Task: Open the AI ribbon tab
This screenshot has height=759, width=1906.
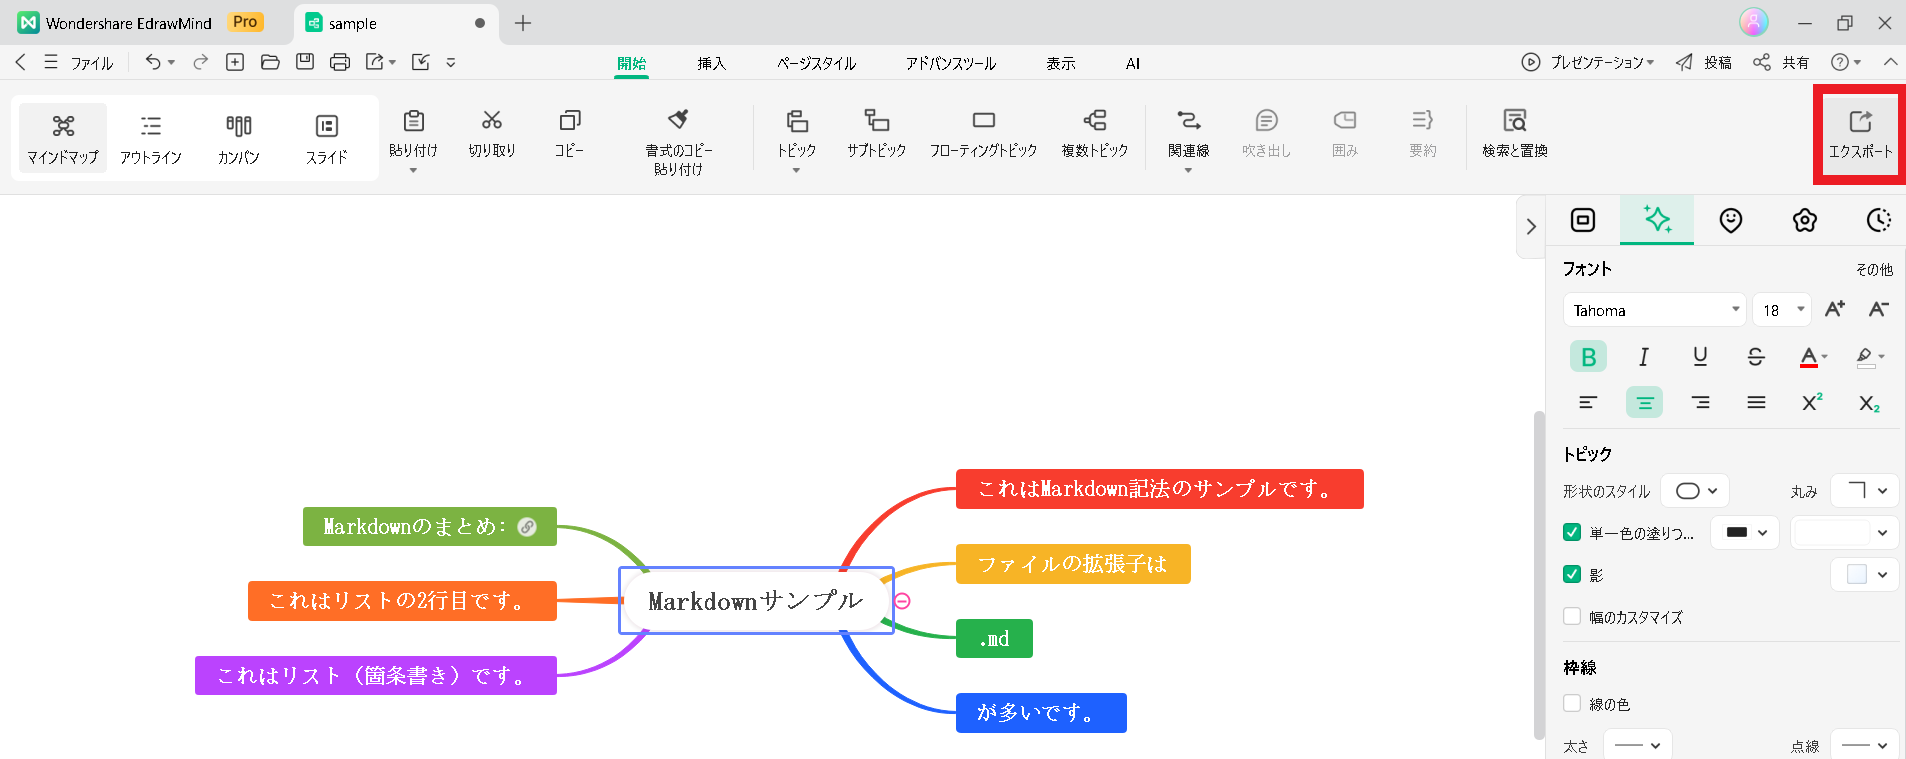Action: coord(1132,63)
